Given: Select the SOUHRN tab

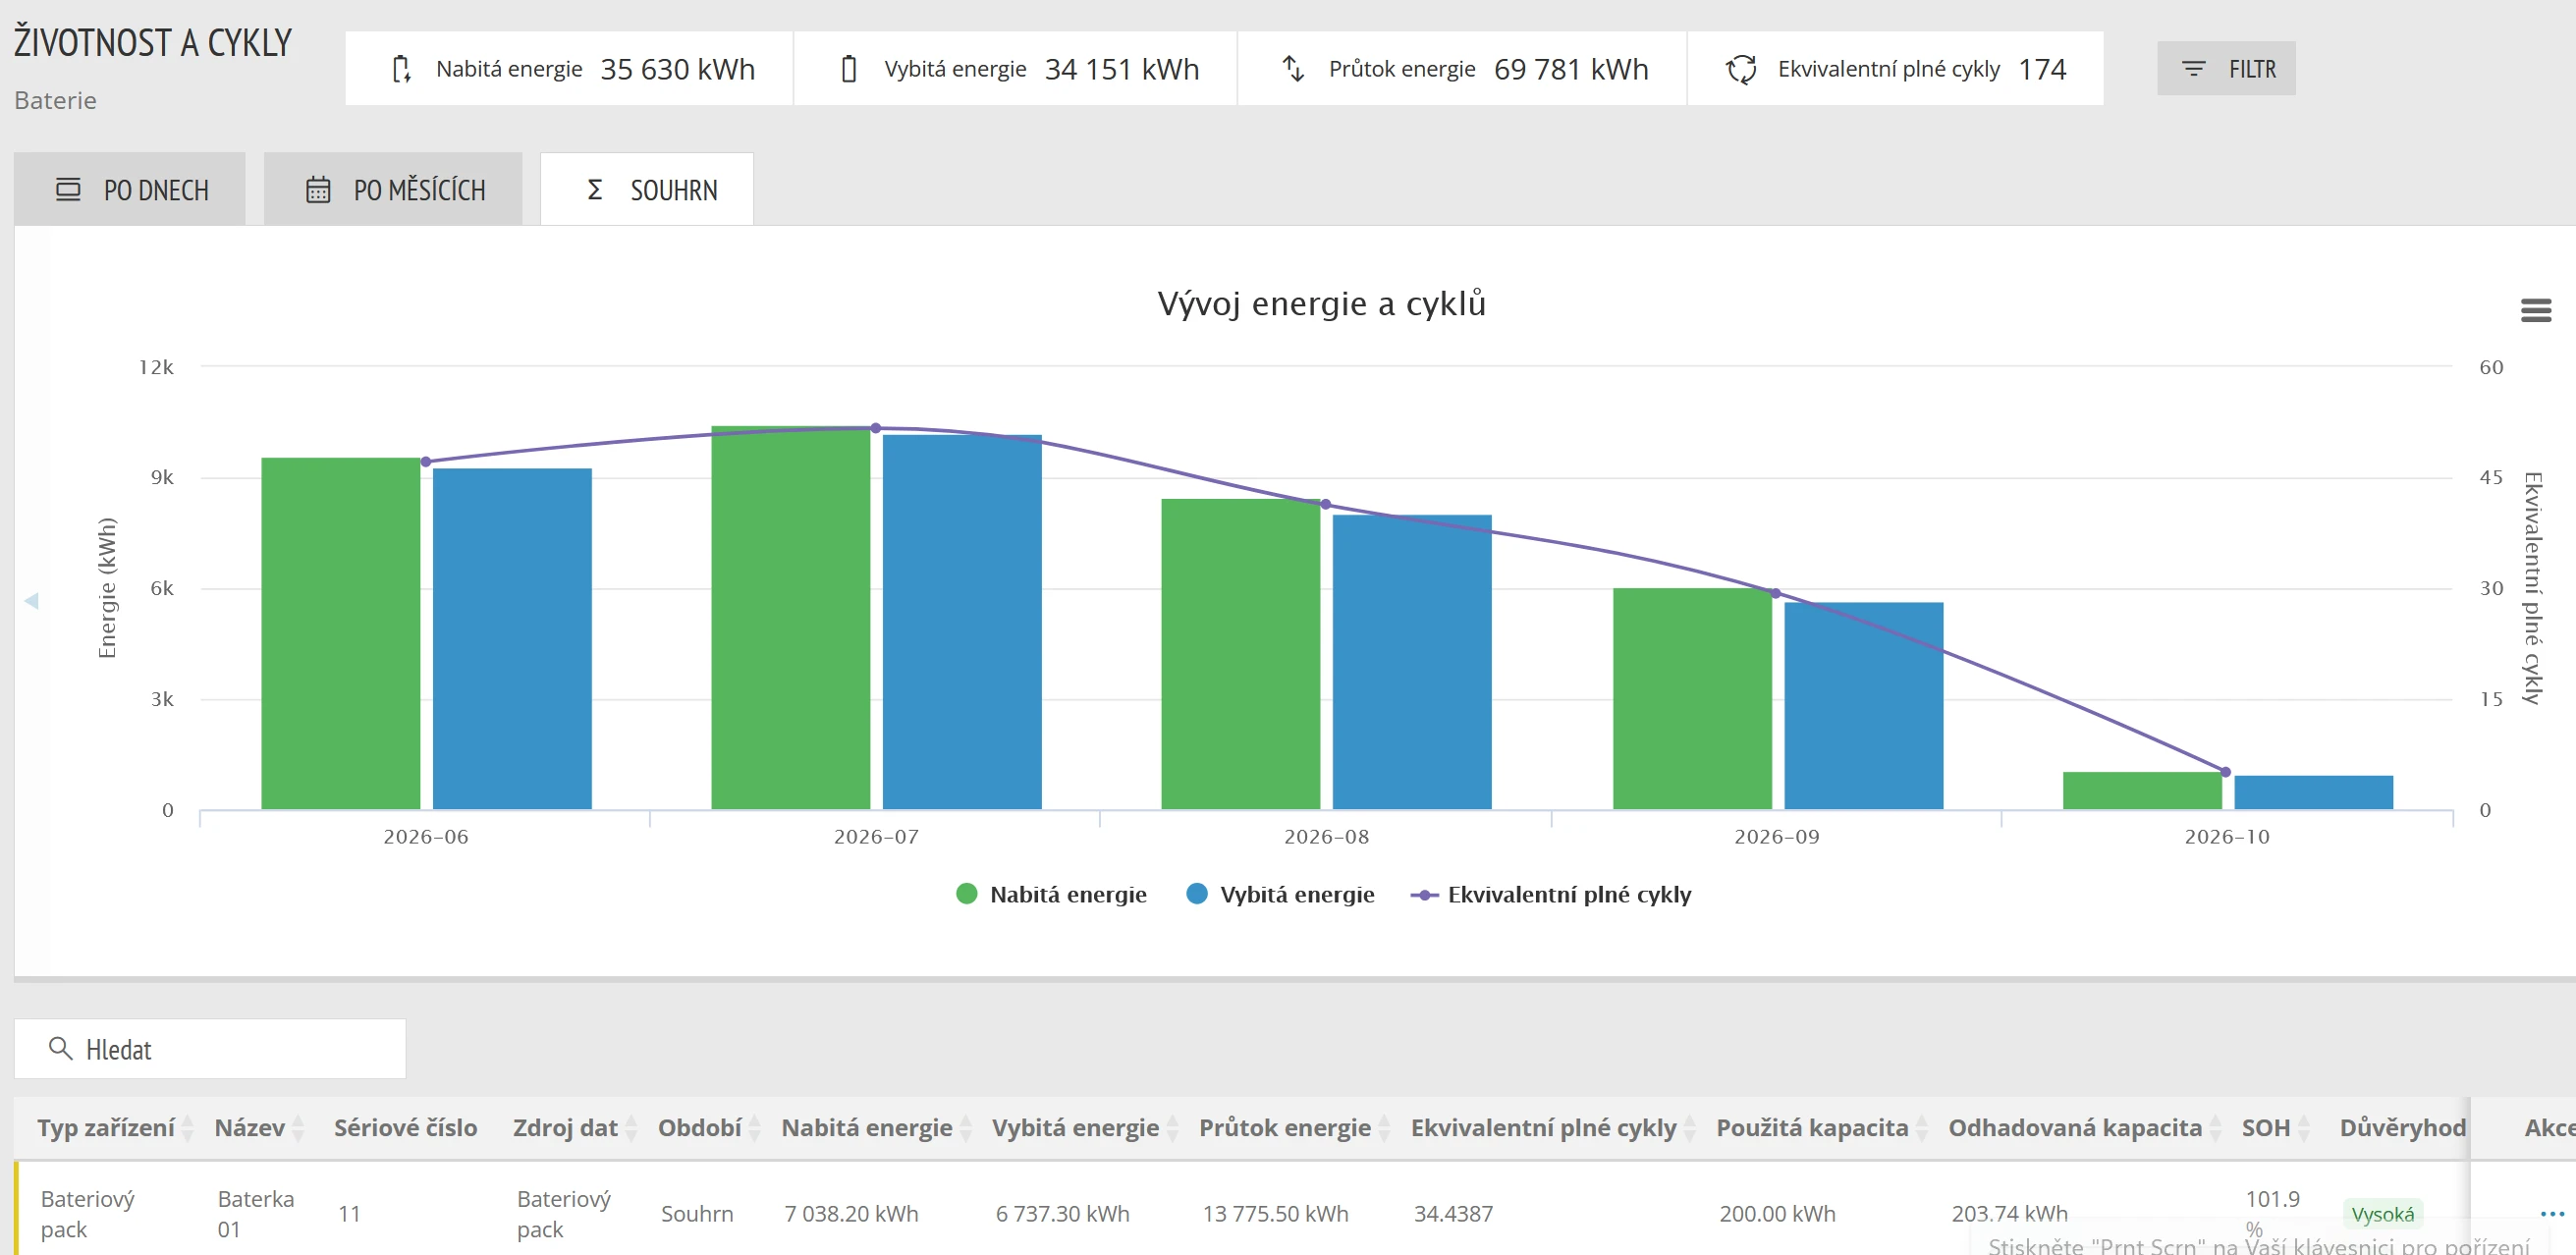Looking at the screenshot, I should [x=647, y=189].
